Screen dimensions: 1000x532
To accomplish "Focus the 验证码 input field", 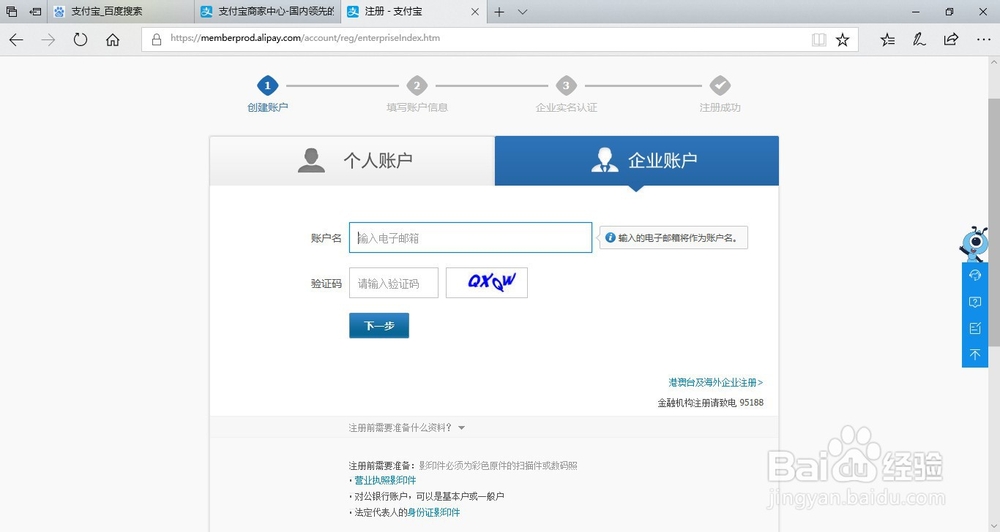I will coord(393,283).
